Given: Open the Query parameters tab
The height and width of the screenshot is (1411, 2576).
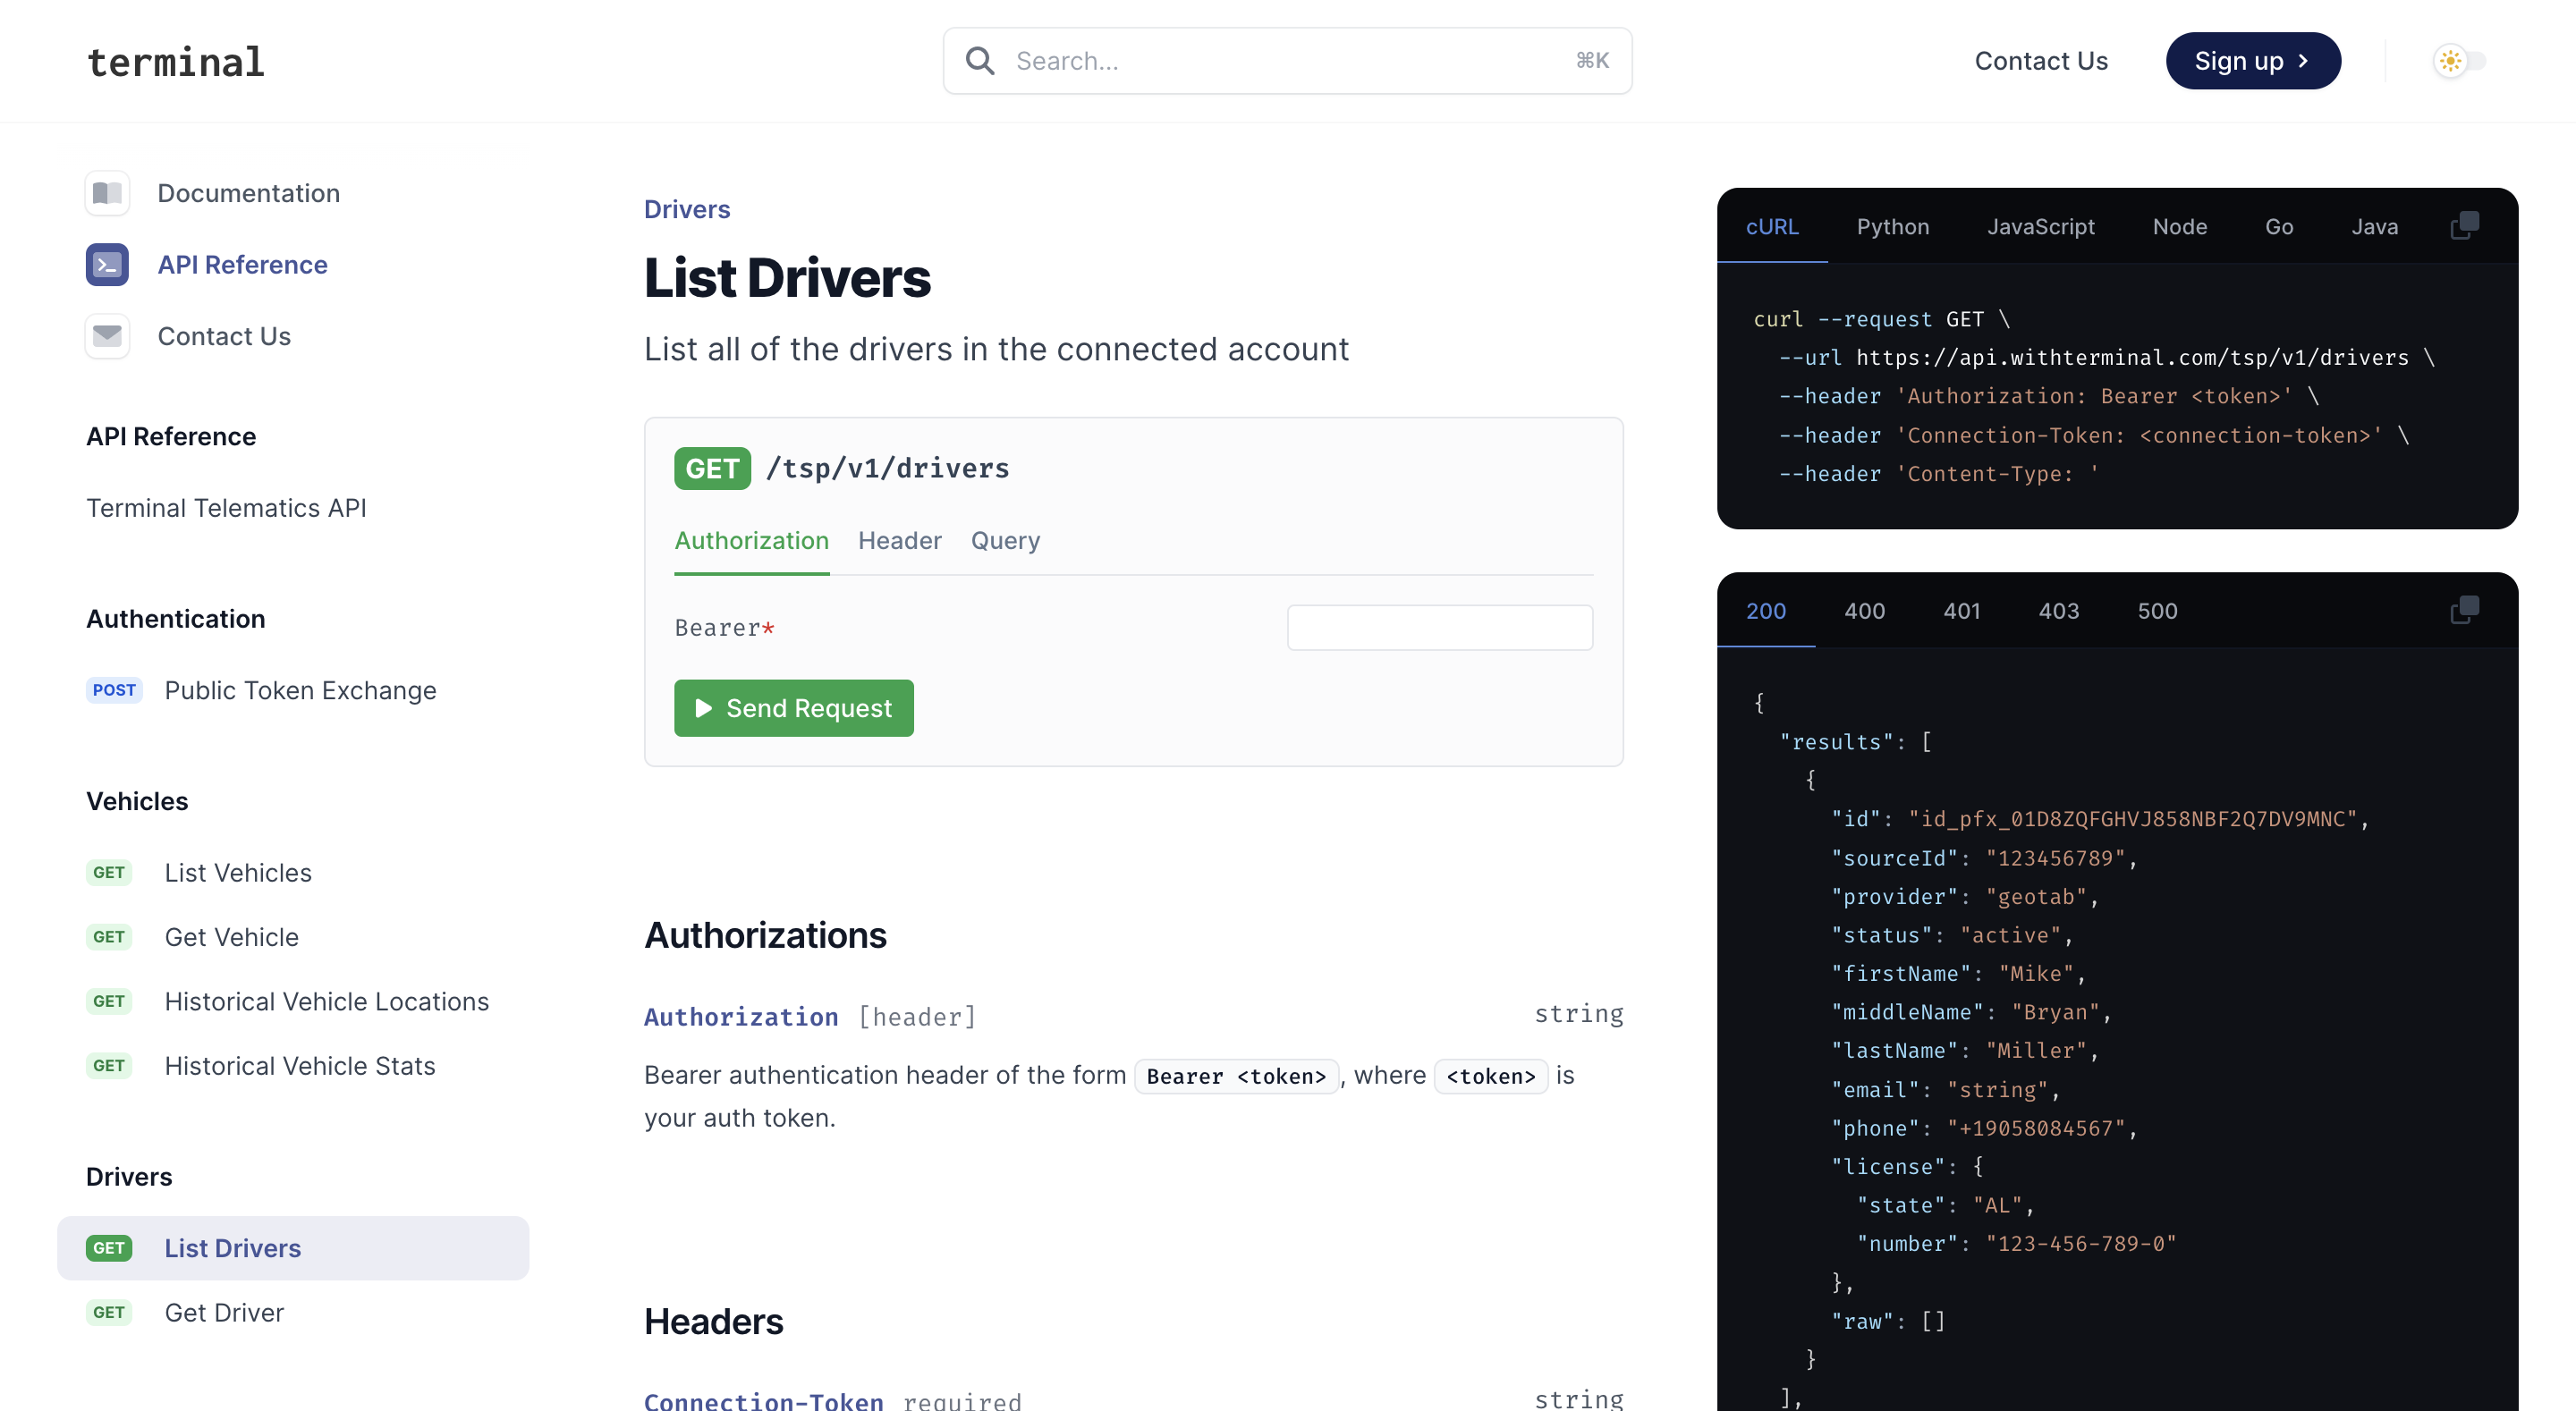Looking at the screenshot, I should click(x=1005, y=541).
